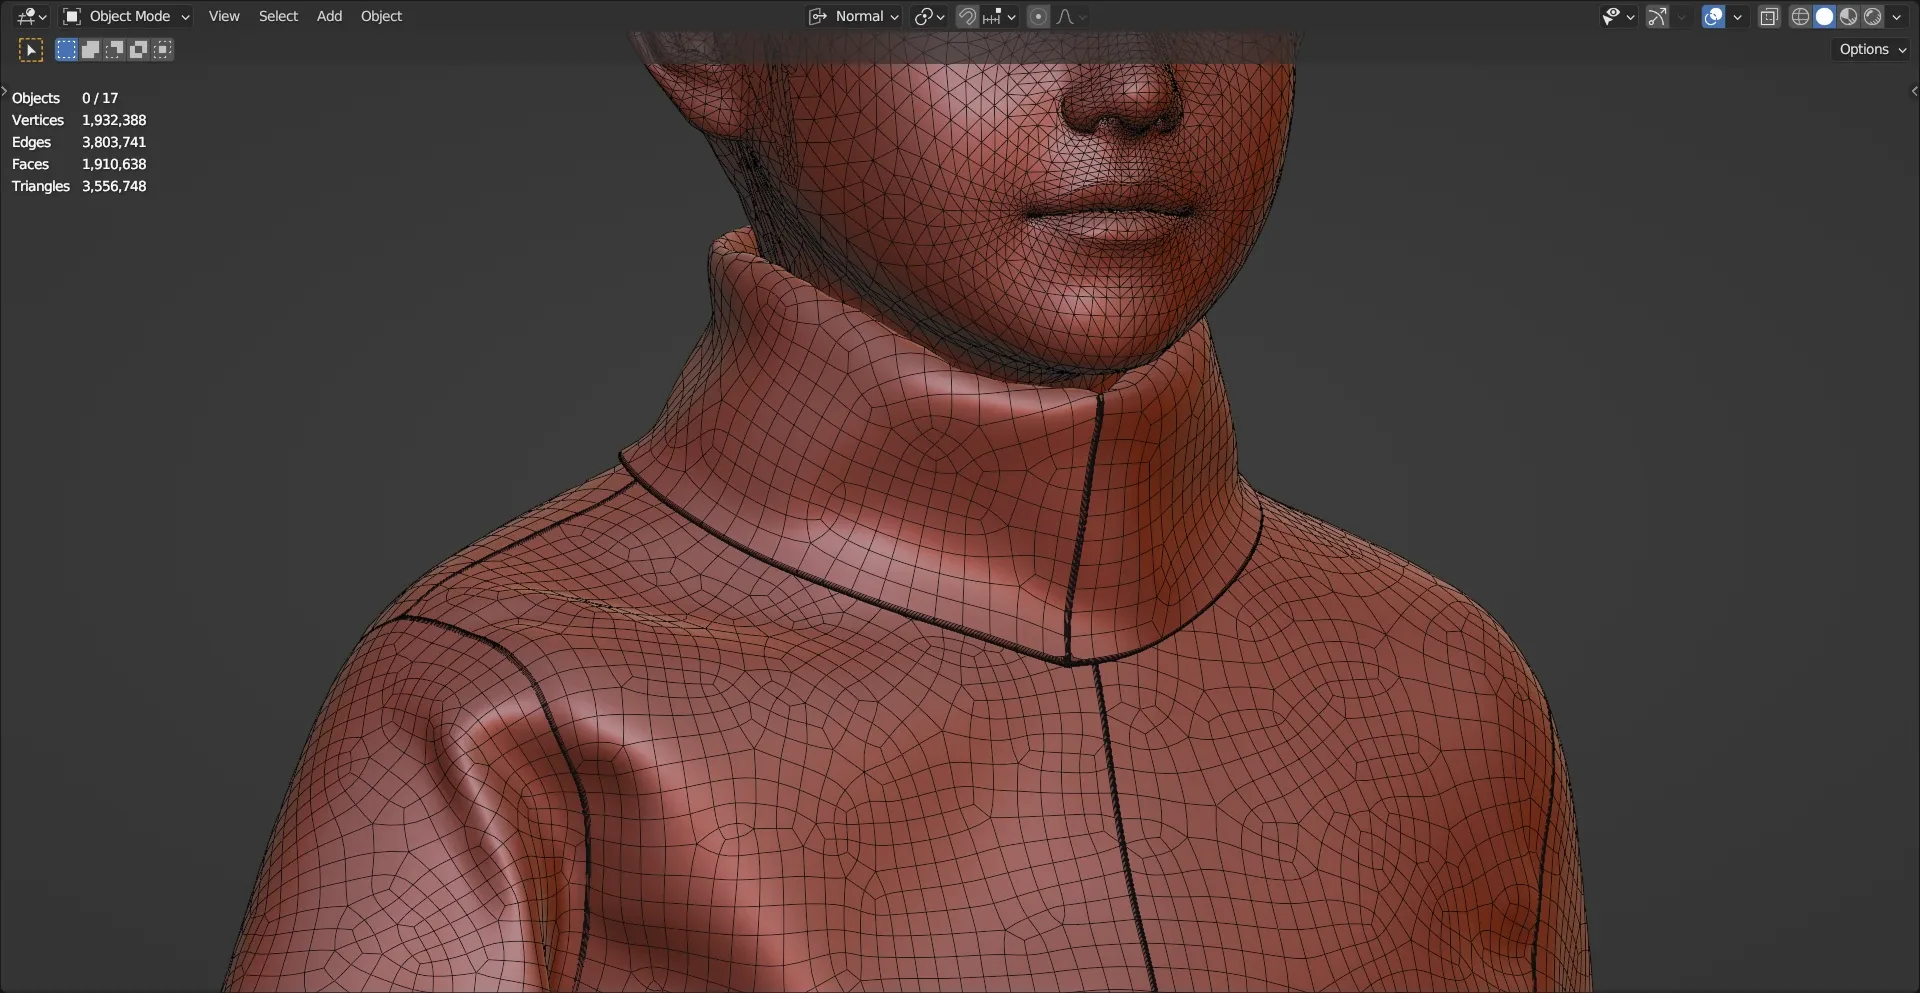Expand the right sidebar arrow
Viewport: 1920px width, 993px height.
point(1914,91)
